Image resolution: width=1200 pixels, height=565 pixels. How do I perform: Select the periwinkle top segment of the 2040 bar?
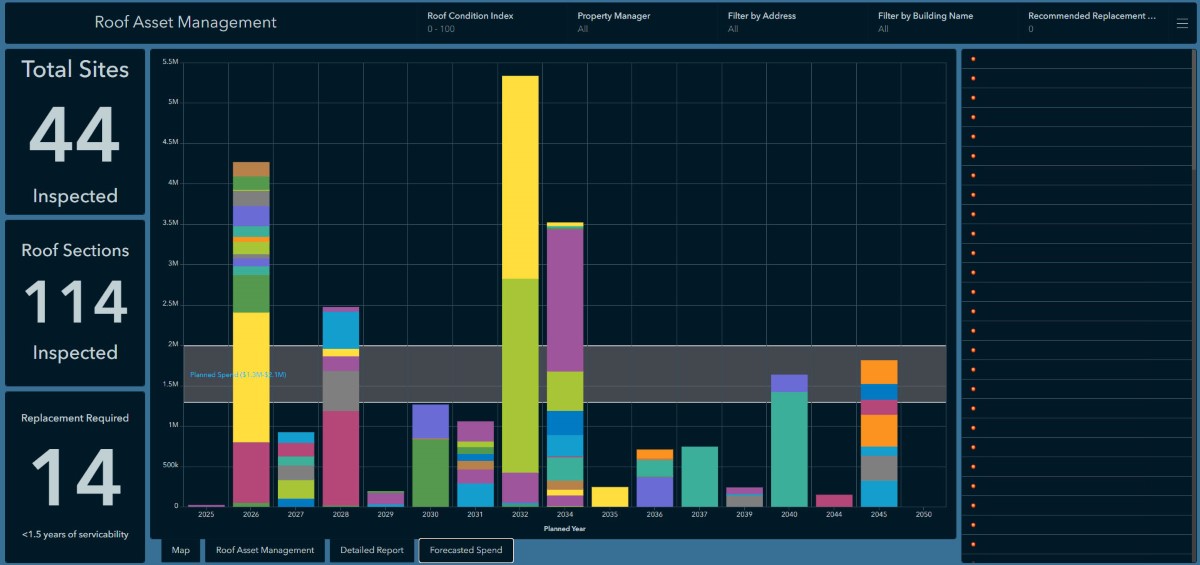pyautogui.click(x=789, y=383)
